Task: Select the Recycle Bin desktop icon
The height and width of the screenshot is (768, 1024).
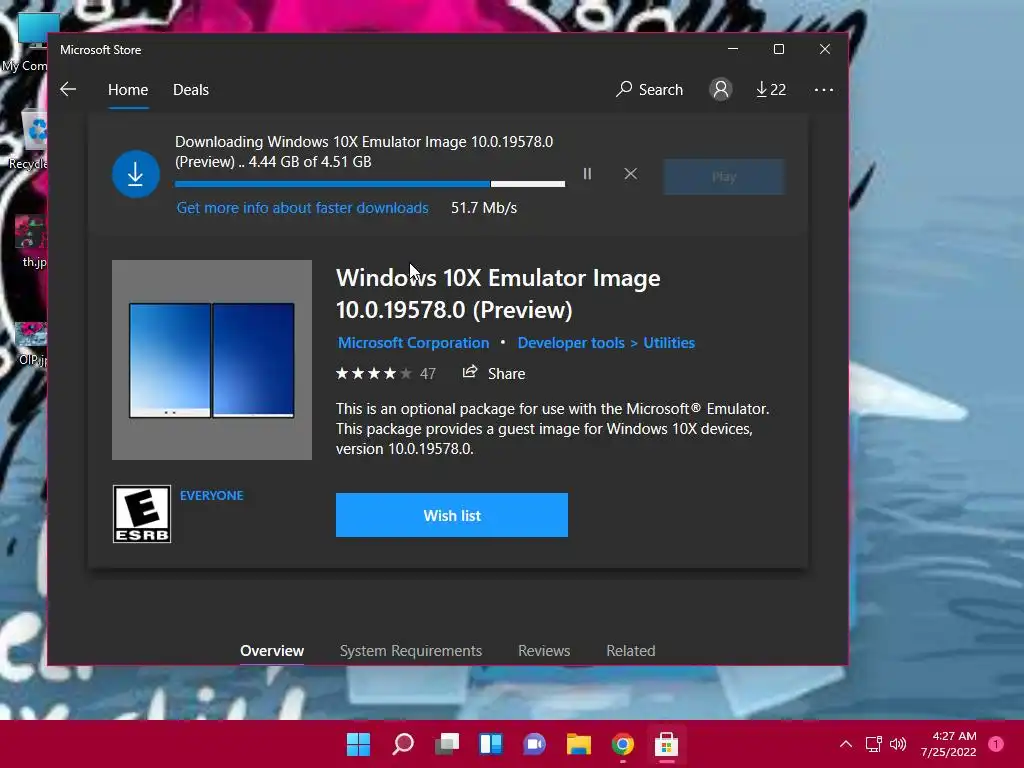Action: click(30, 140)
